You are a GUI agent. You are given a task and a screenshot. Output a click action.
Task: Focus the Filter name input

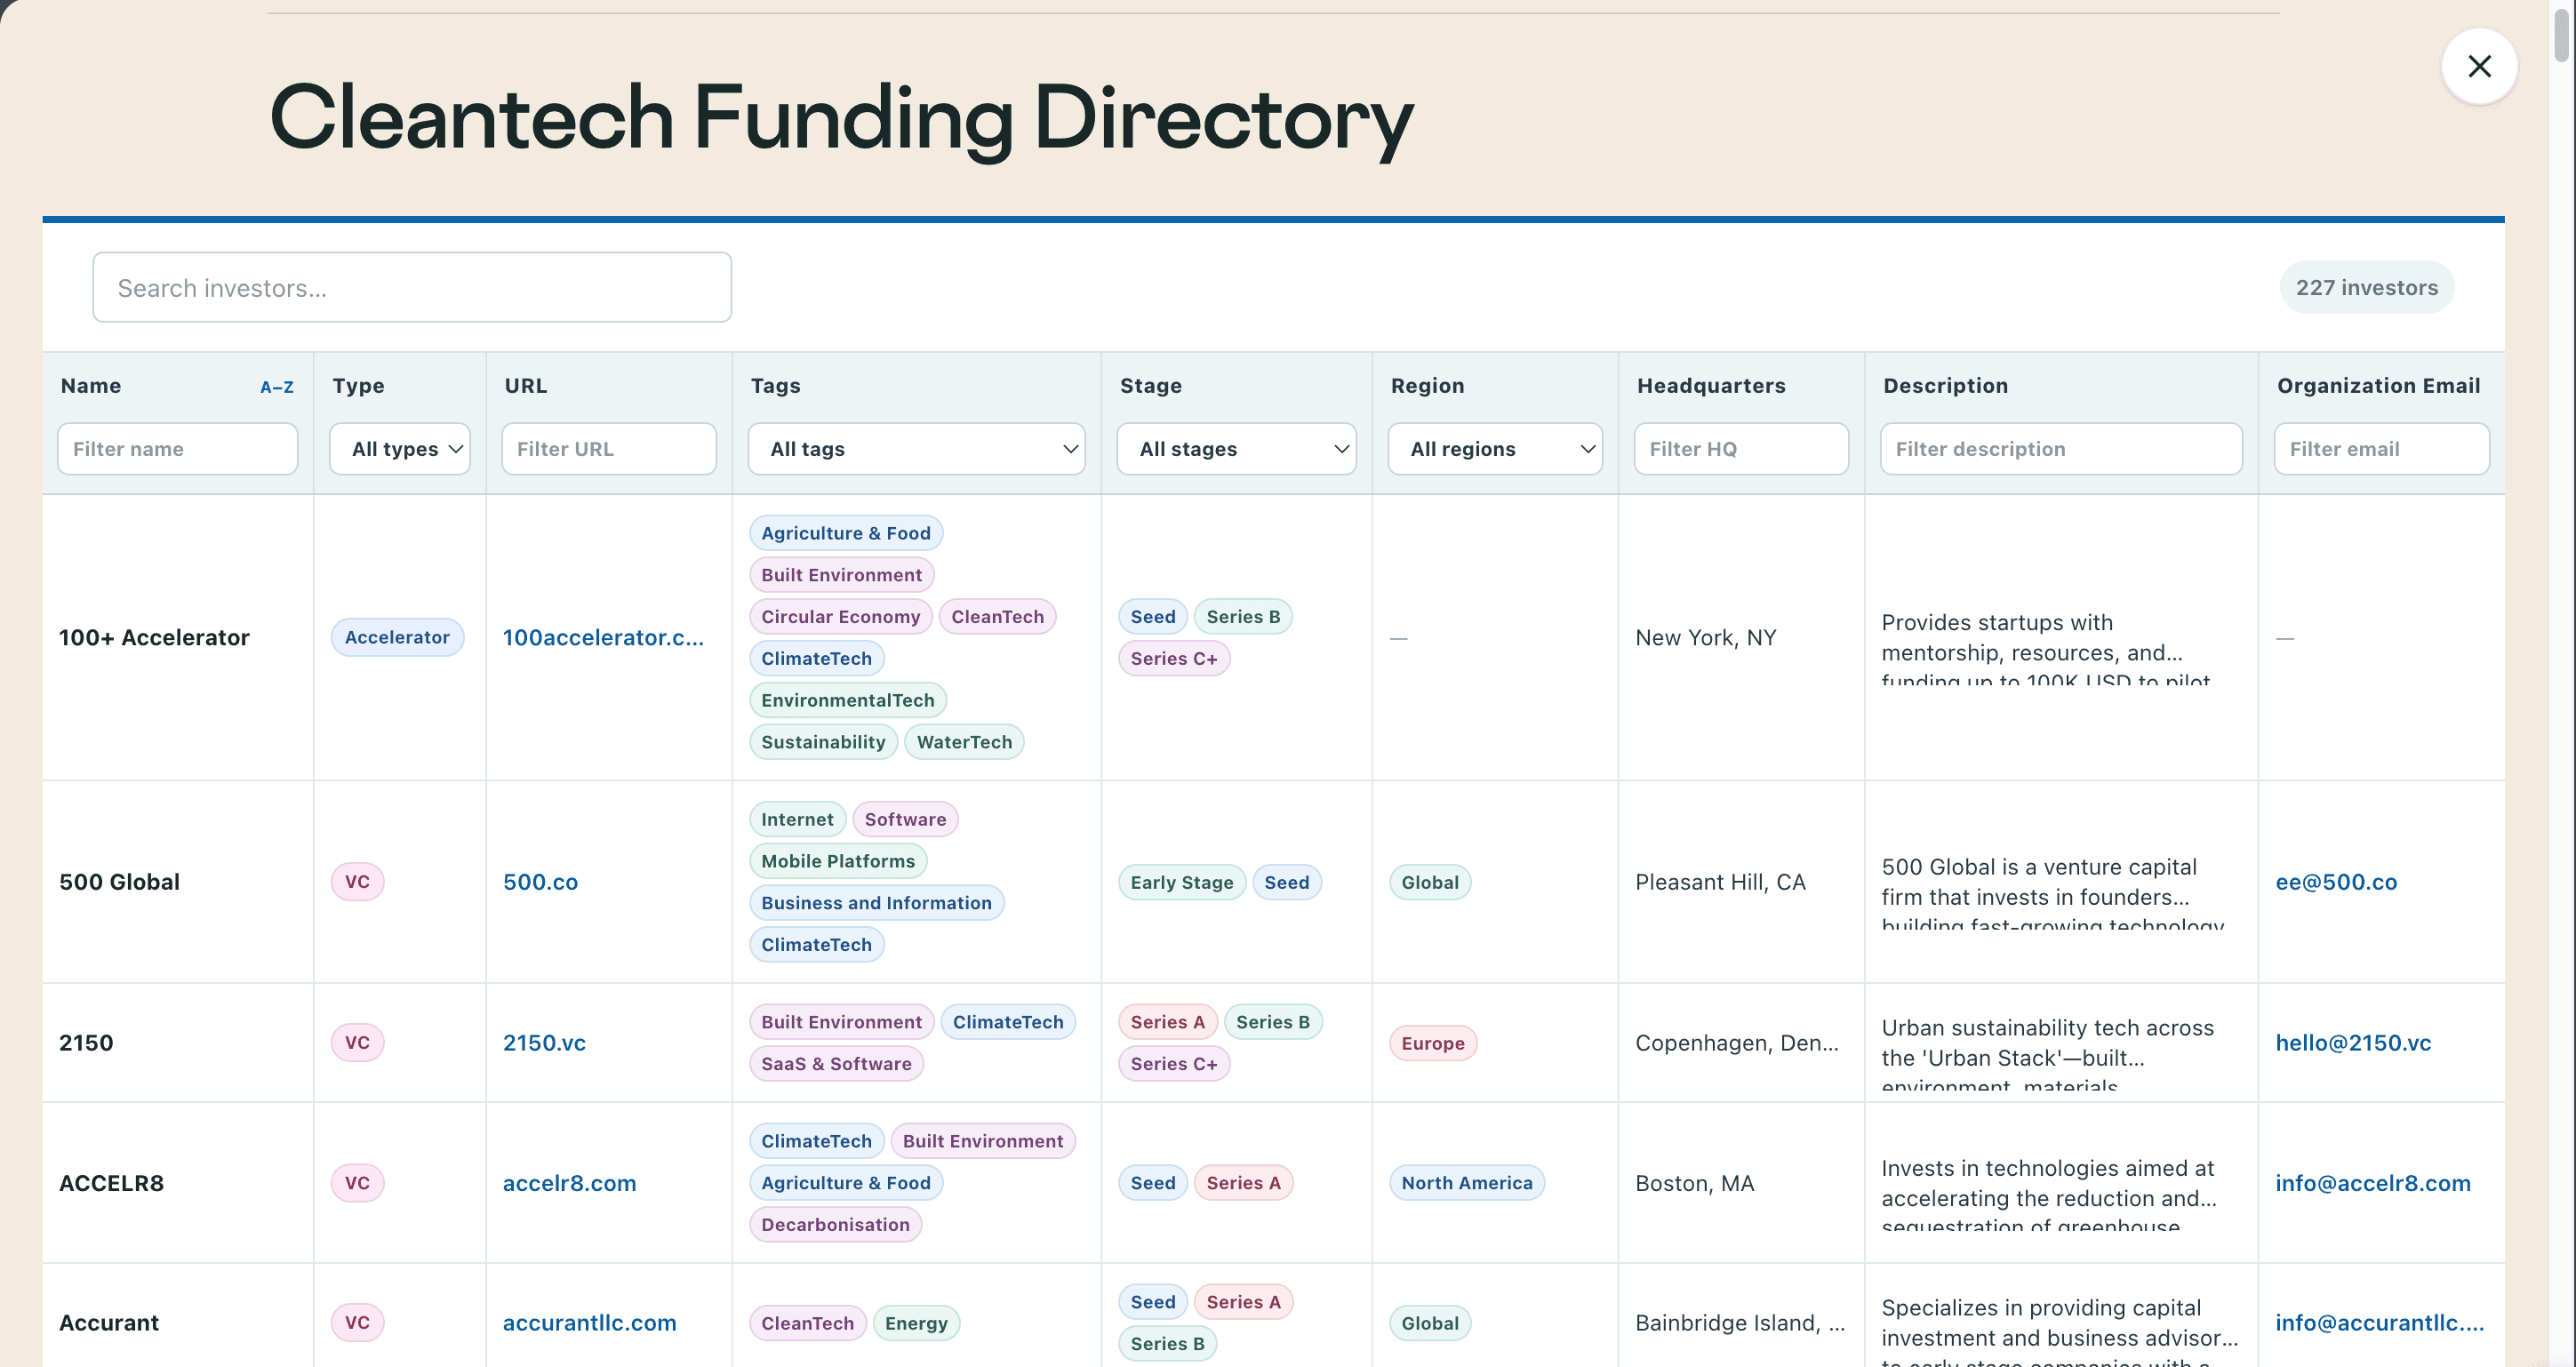pos(178,449)
